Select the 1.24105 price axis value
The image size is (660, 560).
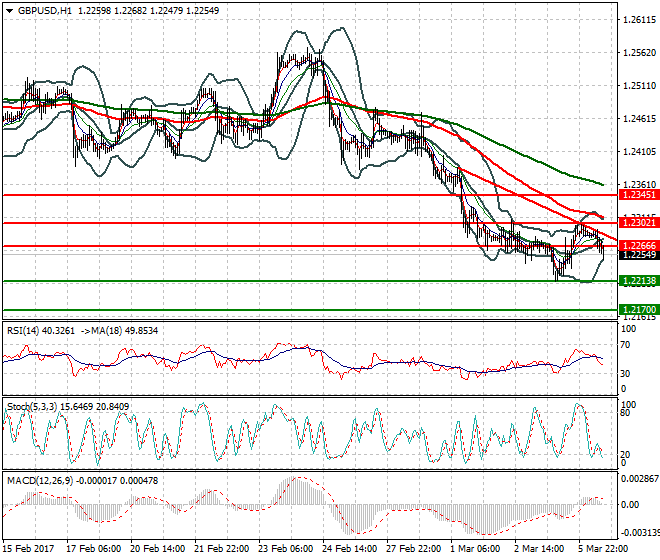click(x=639, y=152)
